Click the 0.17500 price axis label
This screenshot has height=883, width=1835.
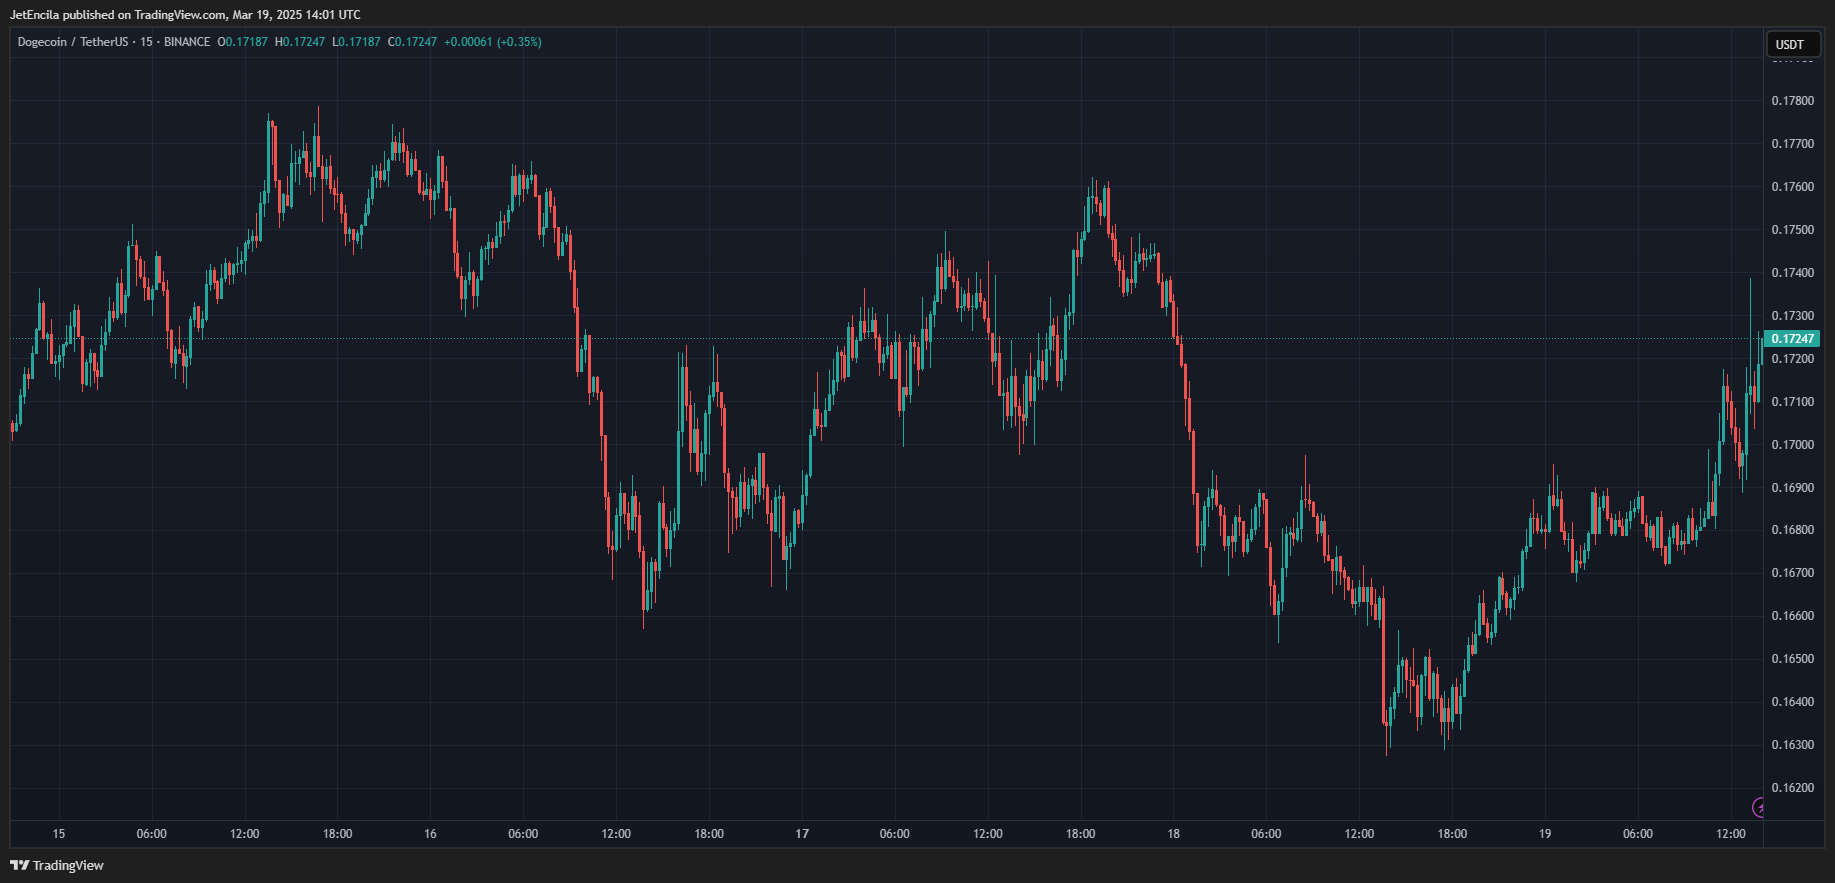(1792, 230)
